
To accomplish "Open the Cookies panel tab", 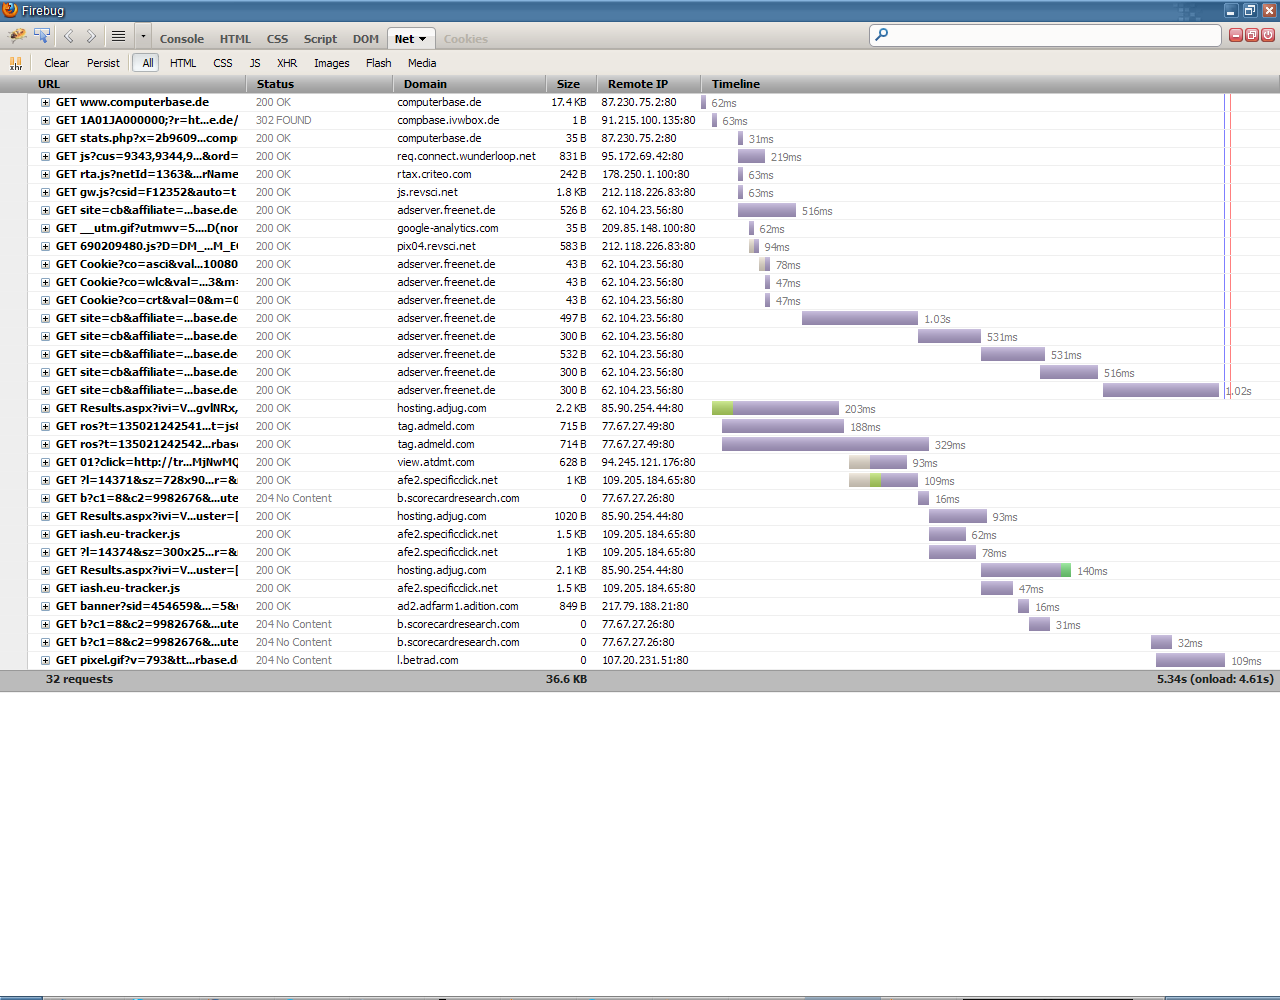I will (x=466, y=39).
